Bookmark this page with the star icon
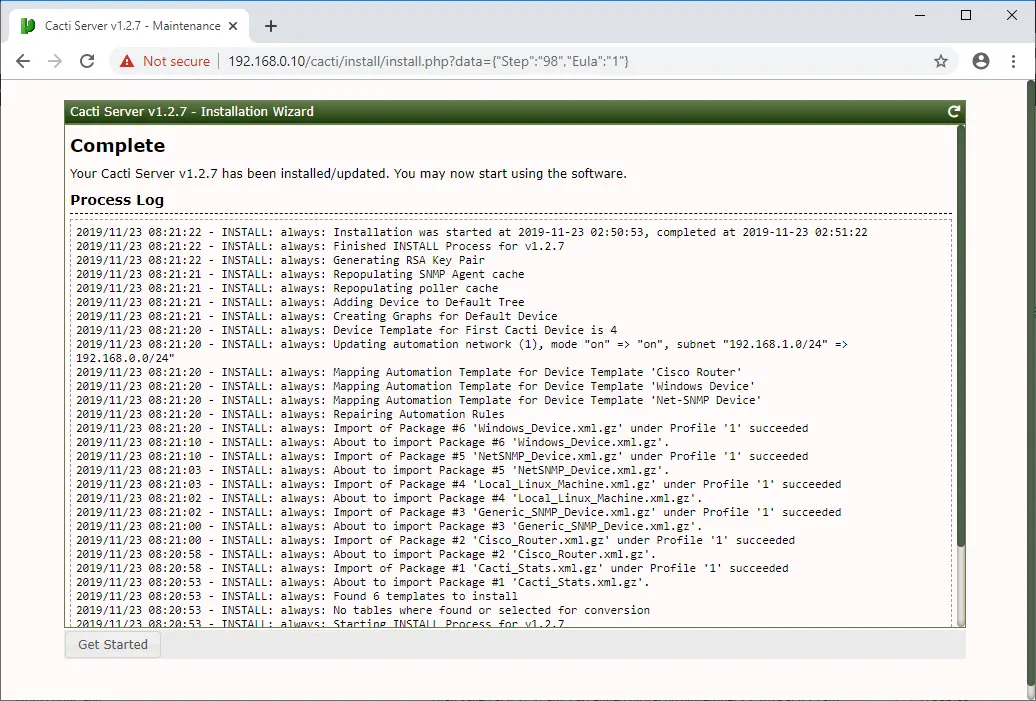Viewport: 1036px width, 701px height. pos(941,61)
